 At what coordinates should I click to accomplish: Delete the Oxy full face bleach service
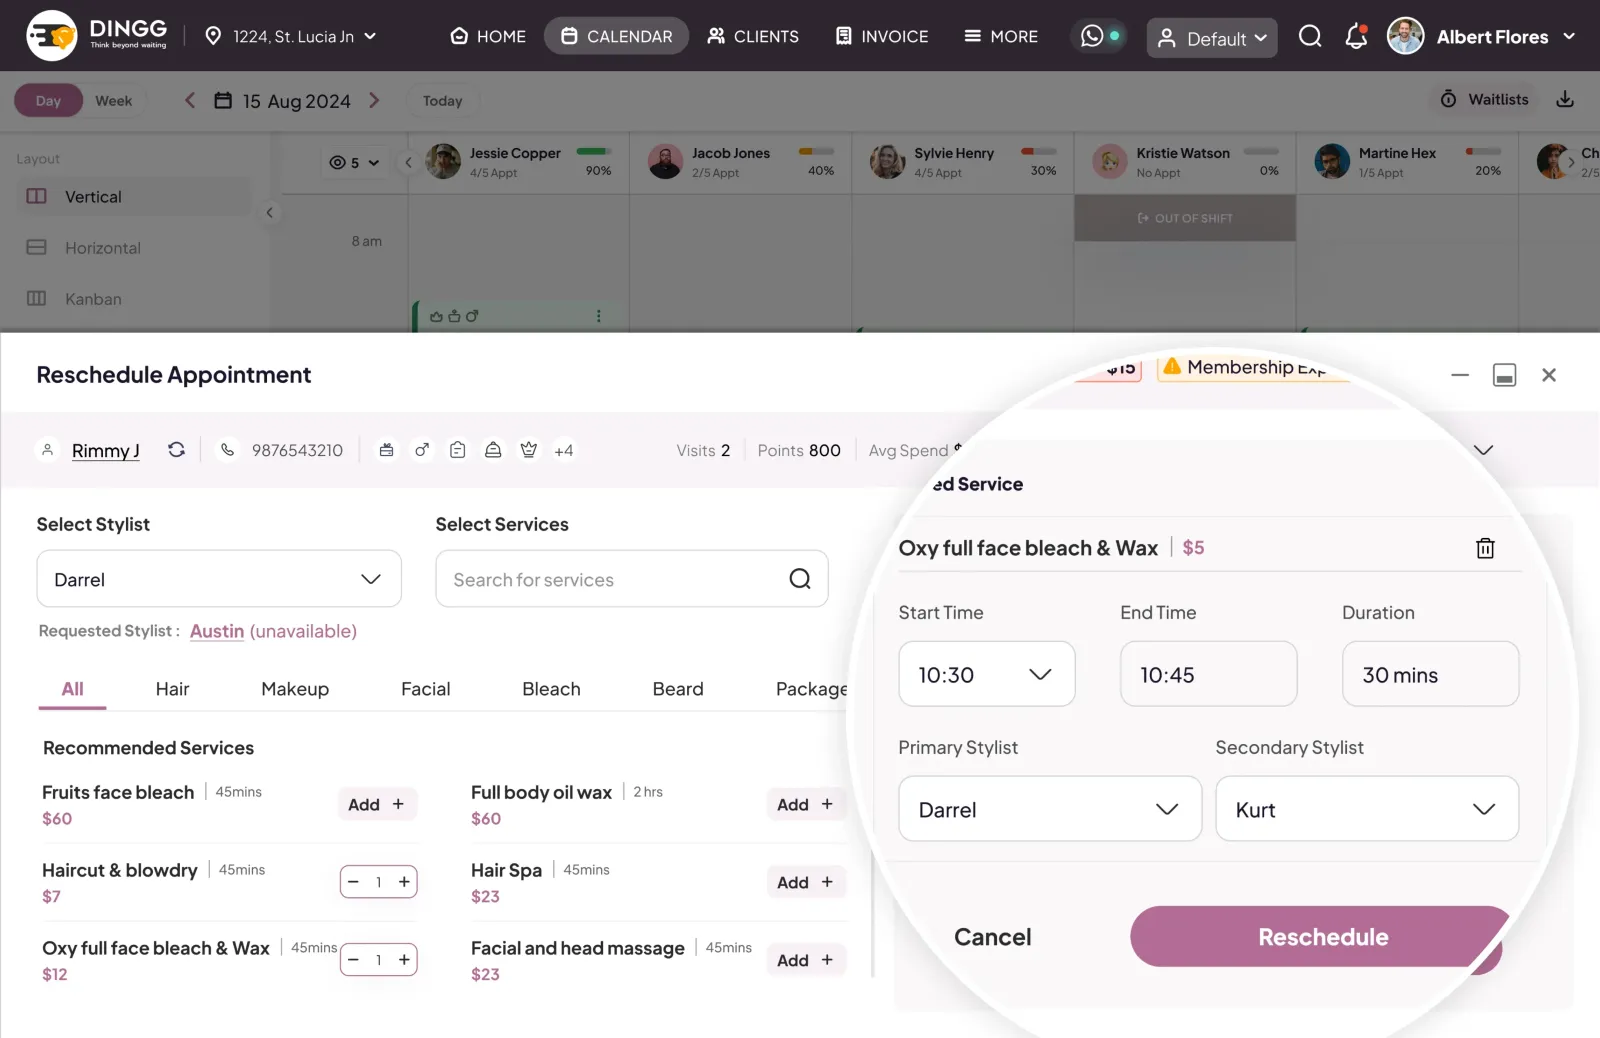(x=1485, y=548)
